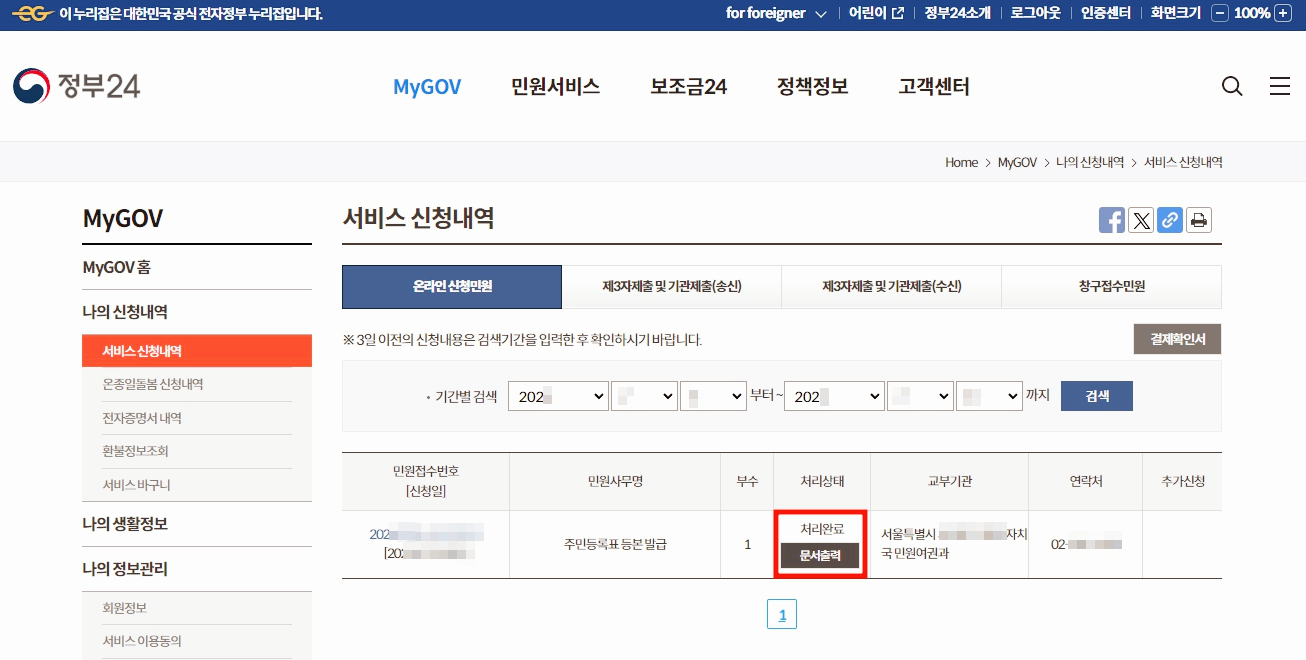Print the page using the printer icon
This screenshot has width=1306, height=660.
click(1198, 220)
